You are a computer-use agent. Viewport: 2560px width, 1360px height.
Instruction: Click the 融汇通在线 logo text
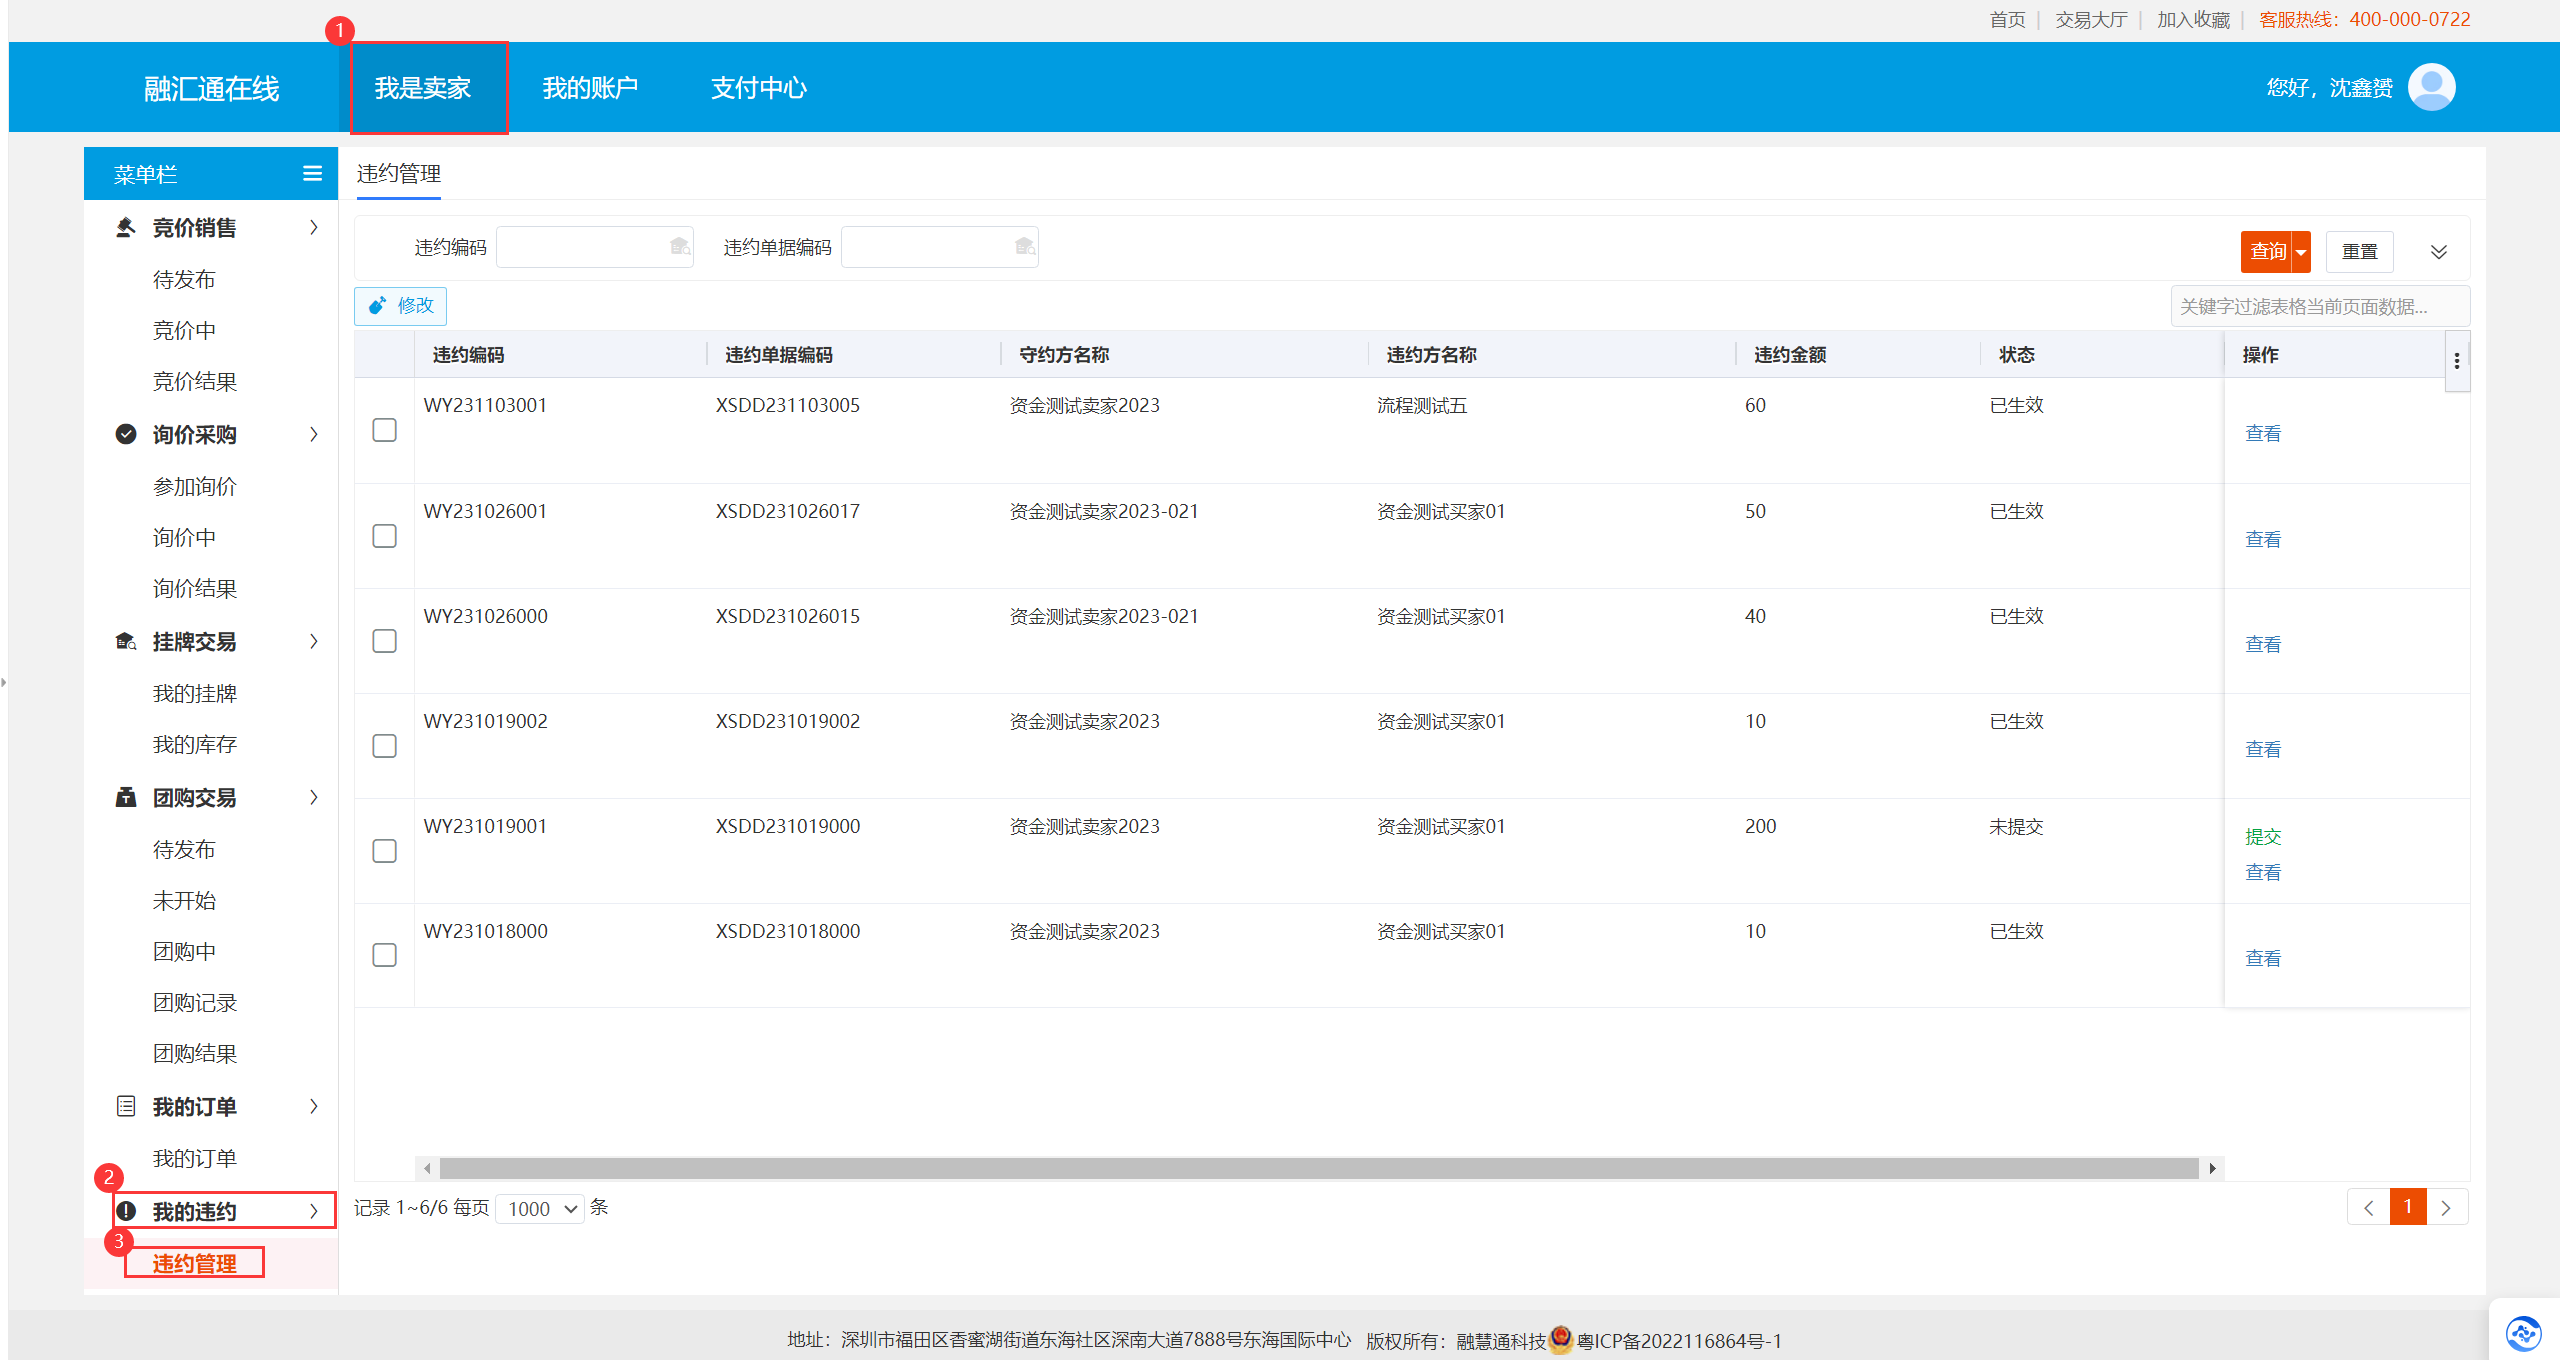tap(211, 89)
